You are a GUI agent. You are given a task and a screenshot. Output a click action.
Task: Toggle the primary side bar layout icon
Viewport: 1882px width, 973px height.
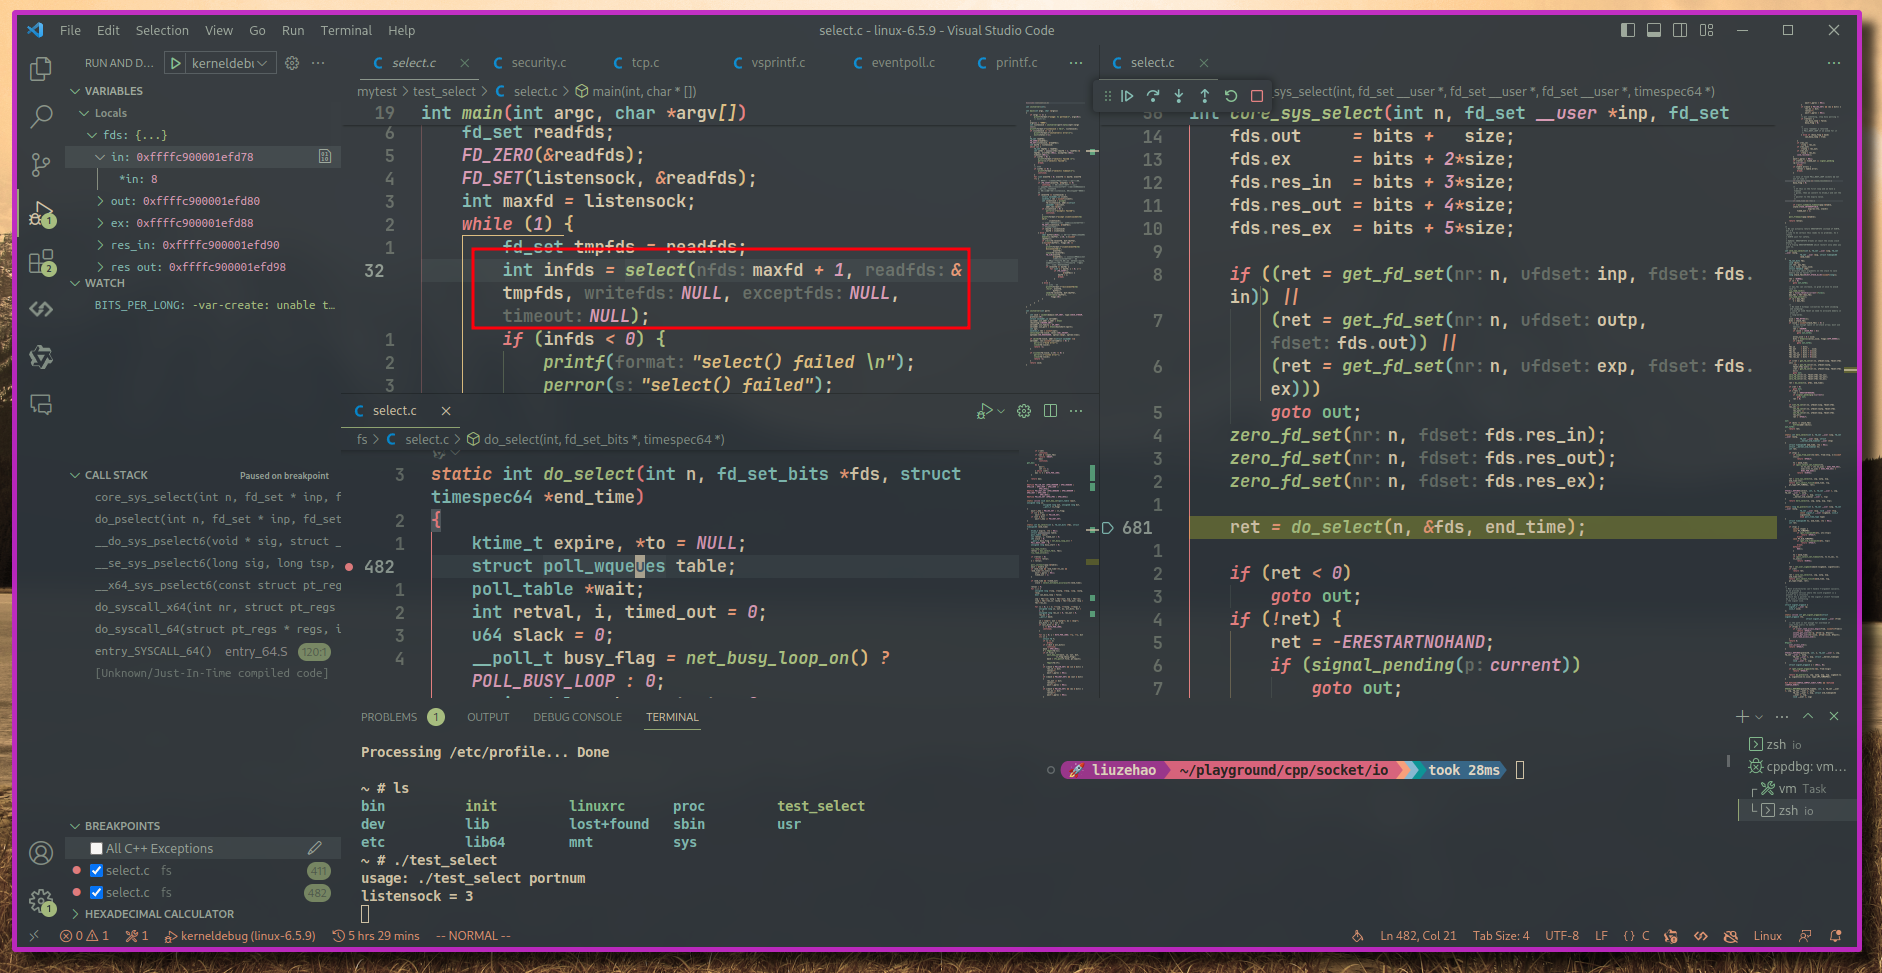(1628, 30)
